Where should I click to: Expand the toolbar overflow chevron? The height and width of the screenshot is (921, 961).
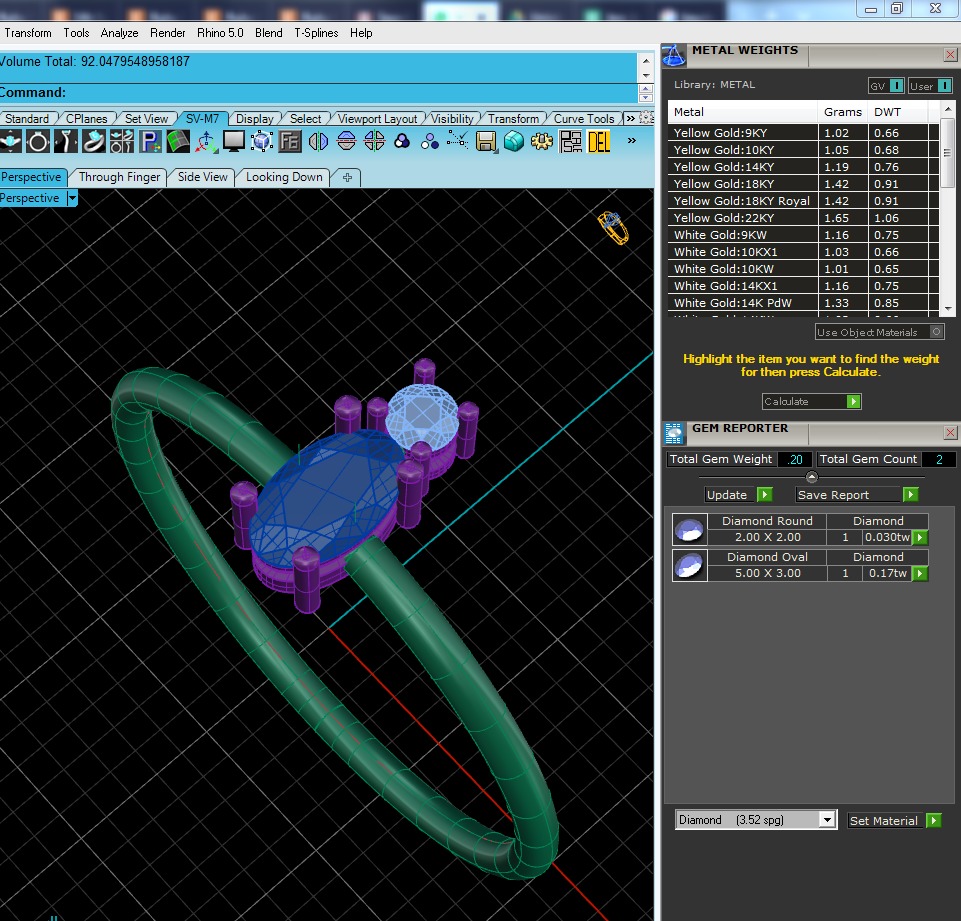(x=632, y=141)
